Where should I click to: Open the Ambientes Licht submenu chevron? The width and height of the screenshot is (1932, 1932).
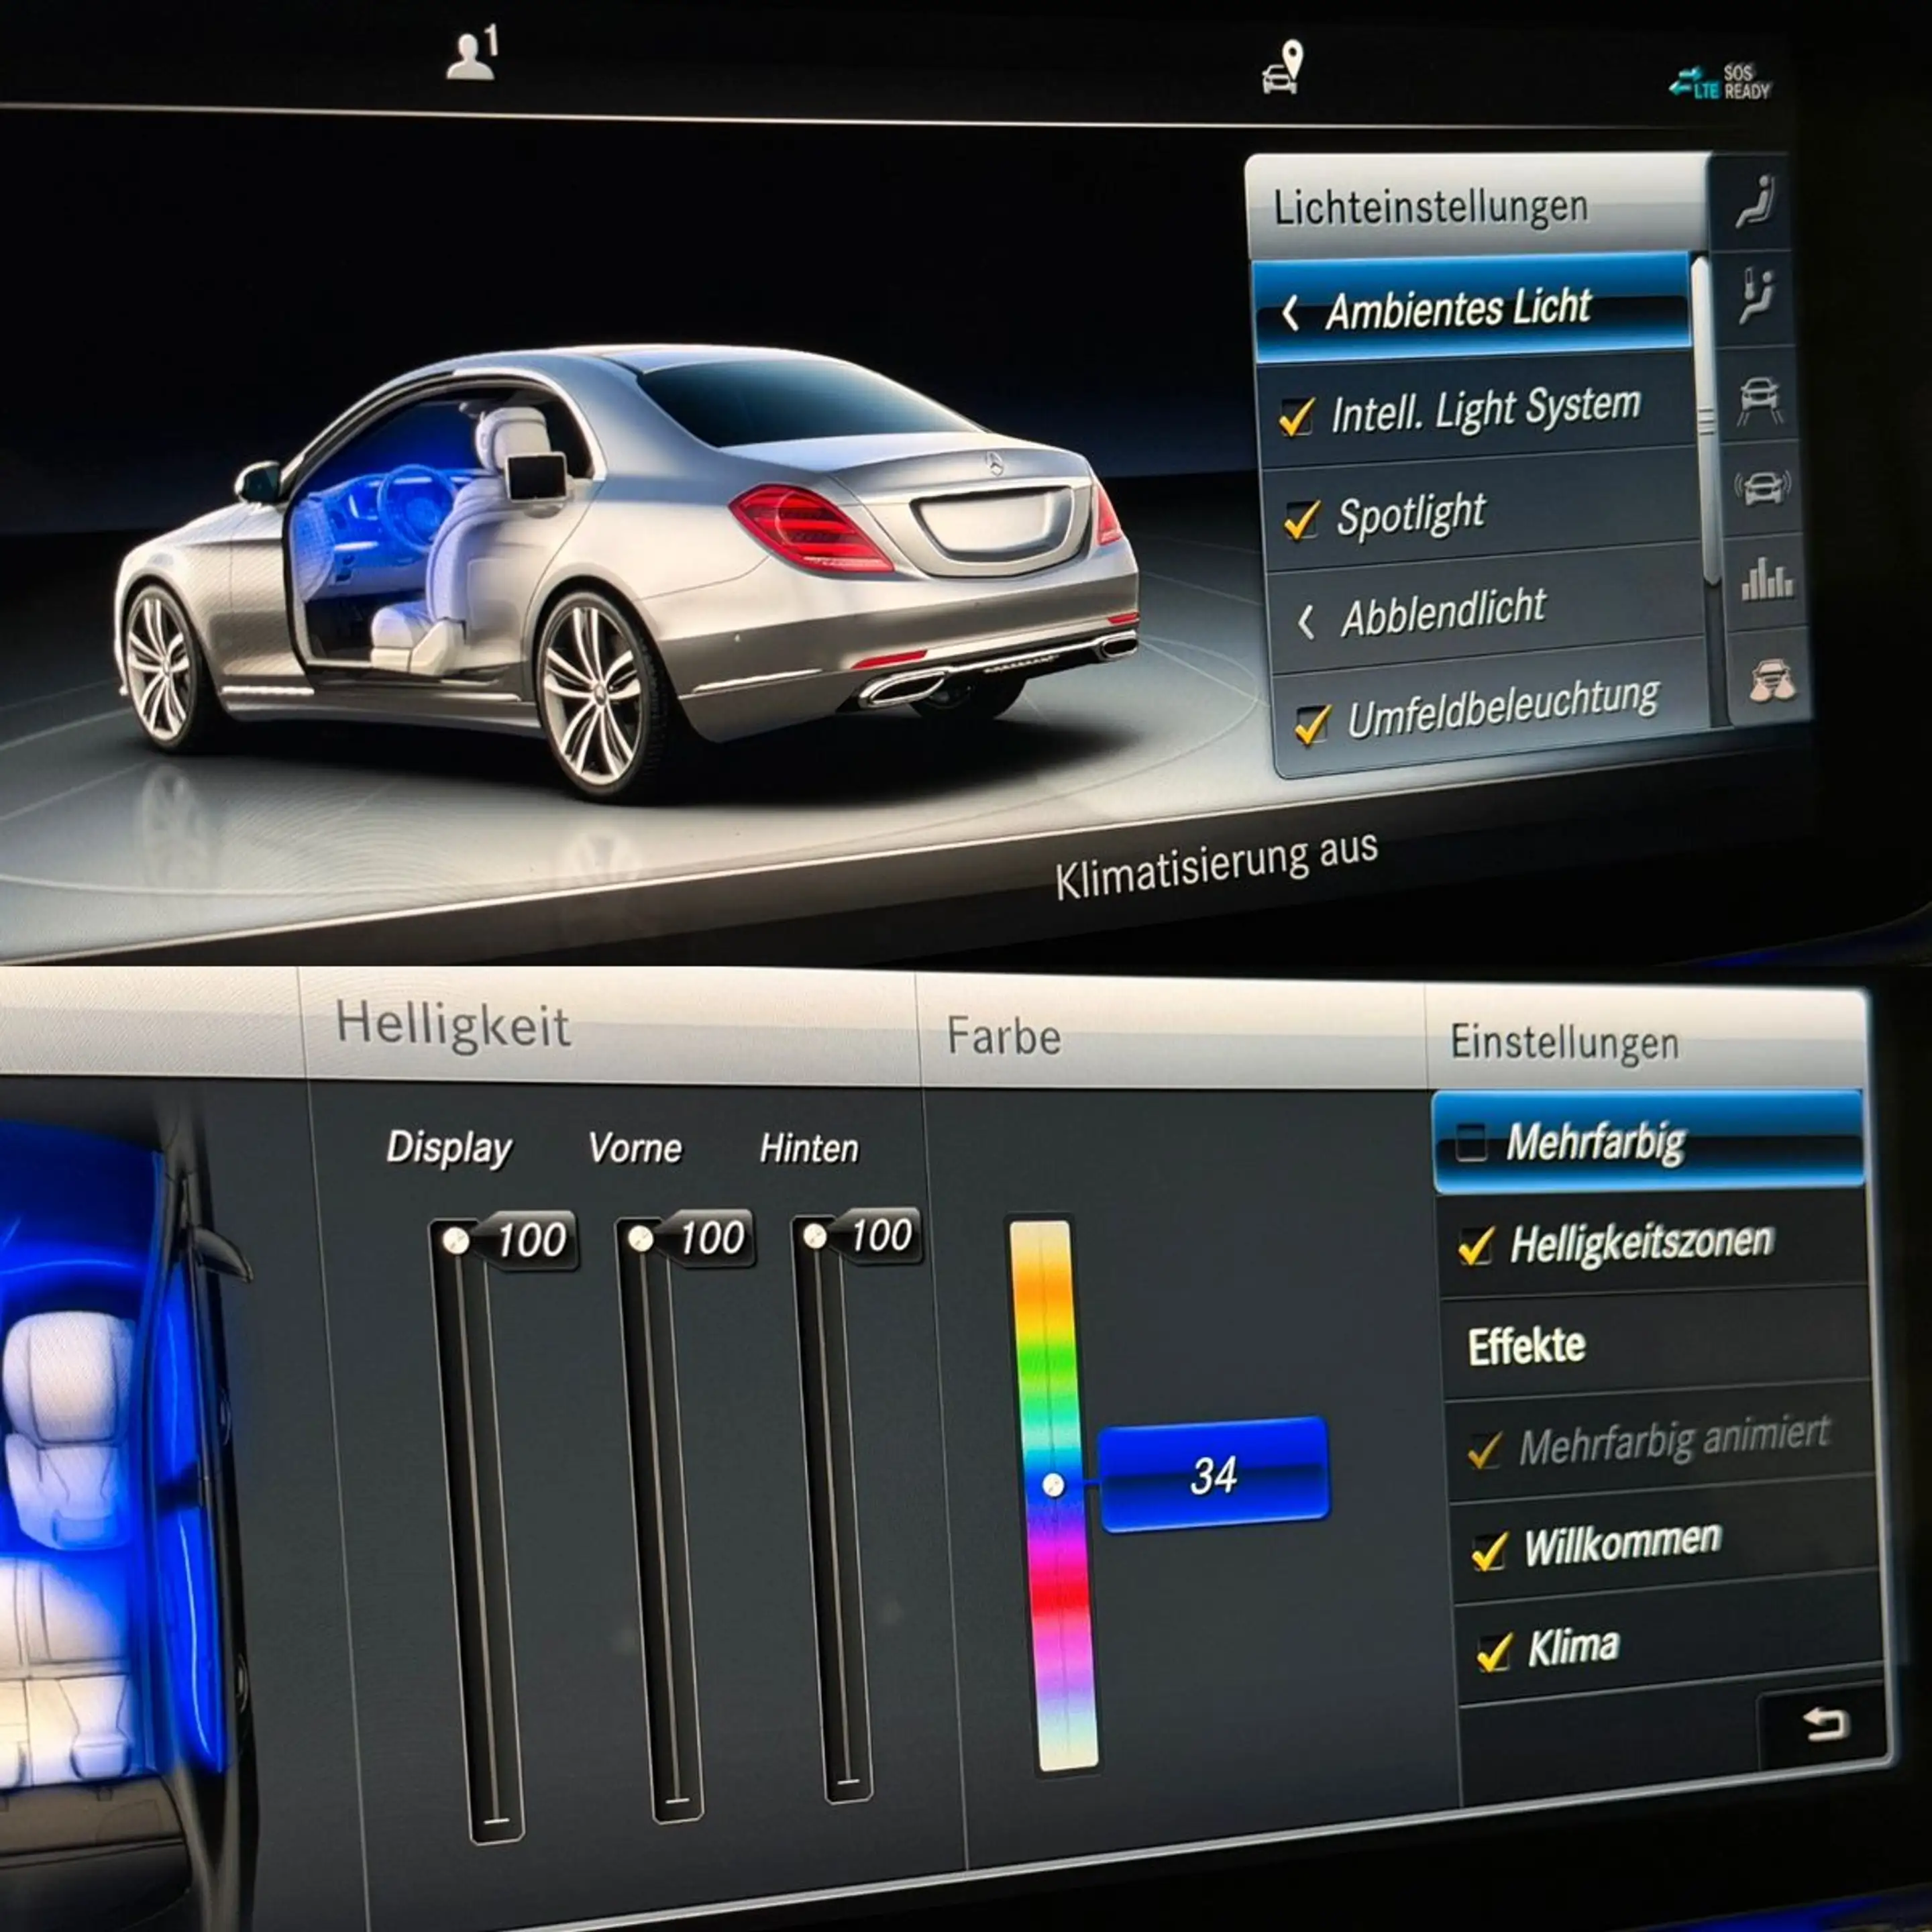(1291, 313)
